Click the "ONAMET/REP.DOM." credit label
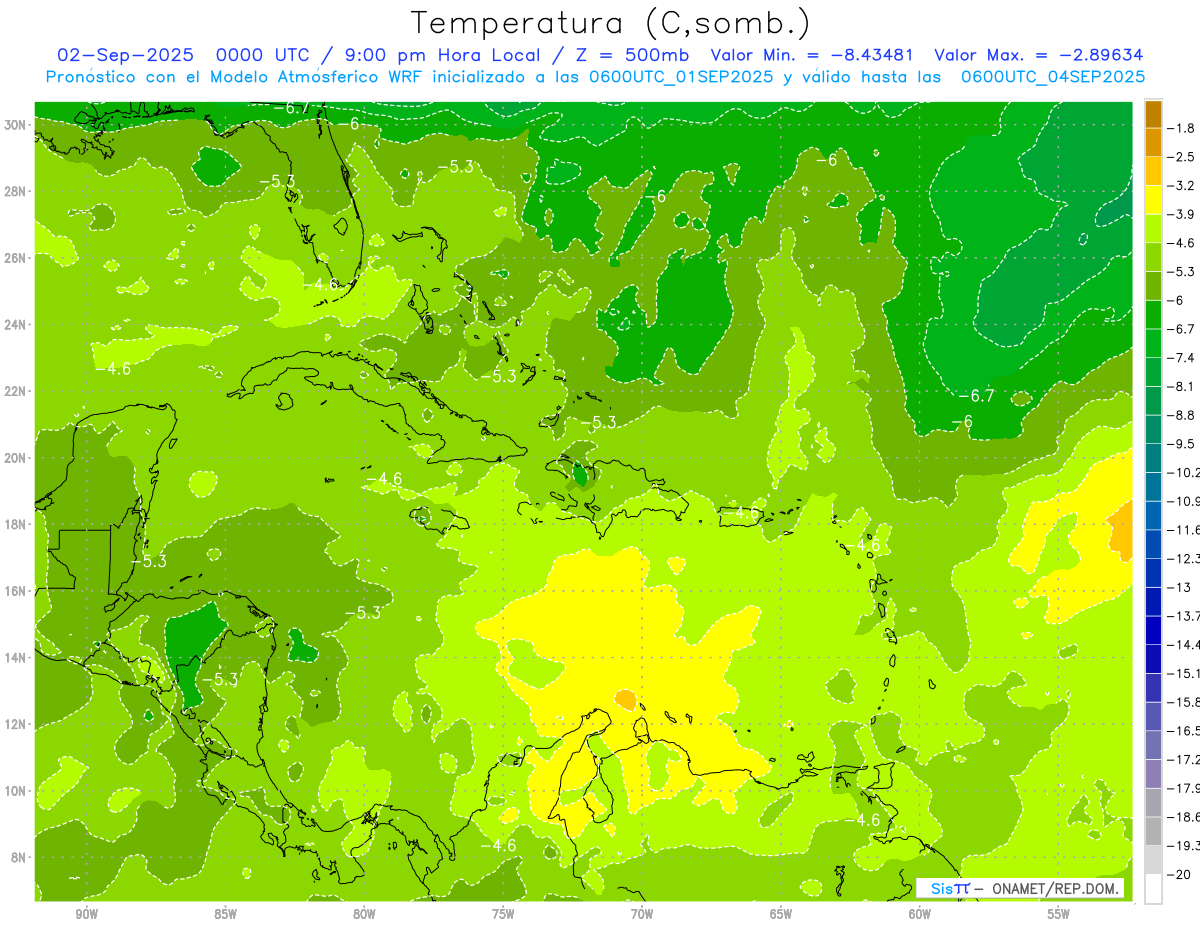Screen dimensions: 1200x927 tap(1056, 889)
